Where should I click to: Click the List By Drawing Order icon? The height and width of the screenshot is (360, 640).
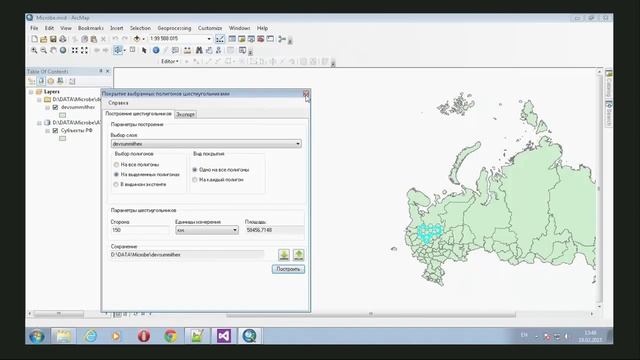32,81
